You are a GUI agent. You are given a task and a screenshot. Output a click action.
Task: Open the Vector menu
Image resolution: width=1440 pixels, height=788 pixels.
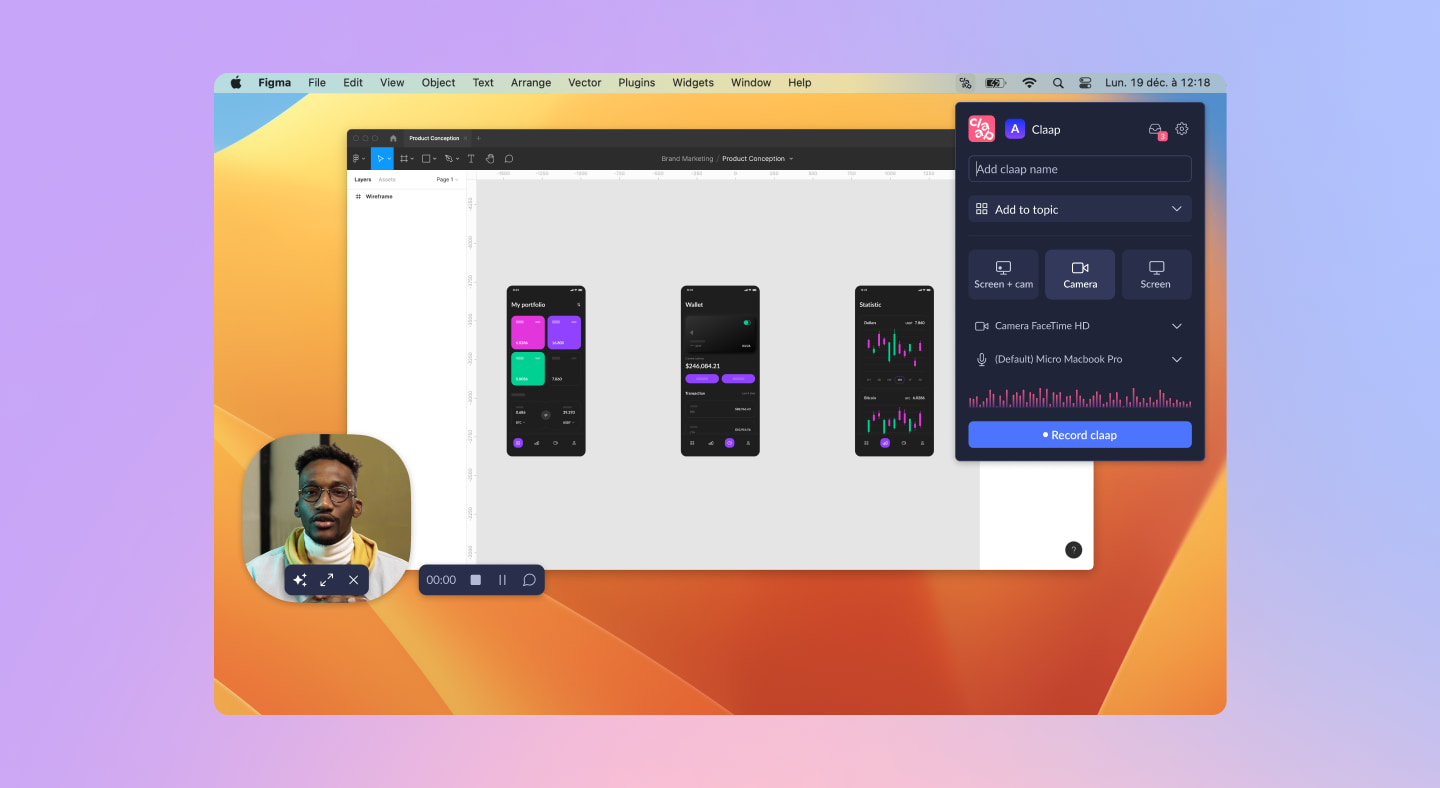coord(585,83)
